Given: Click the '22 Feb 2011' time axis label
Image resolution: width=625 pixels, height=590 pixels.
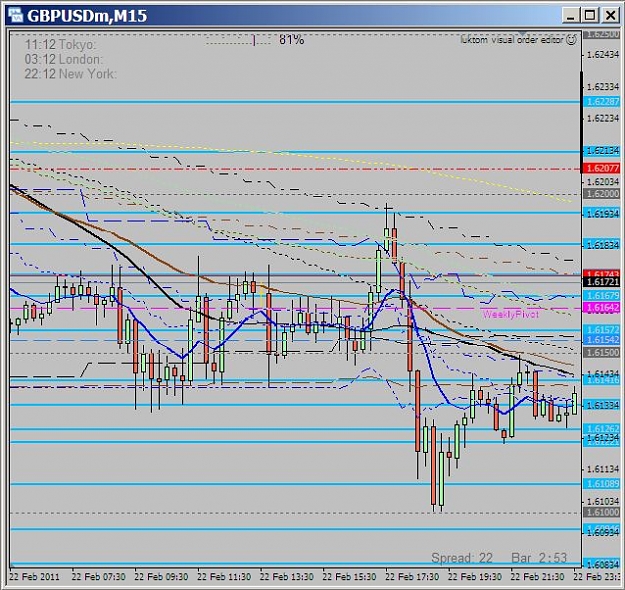Looking at the screenshot, I should pyautogui.click(x=34, y=577).
